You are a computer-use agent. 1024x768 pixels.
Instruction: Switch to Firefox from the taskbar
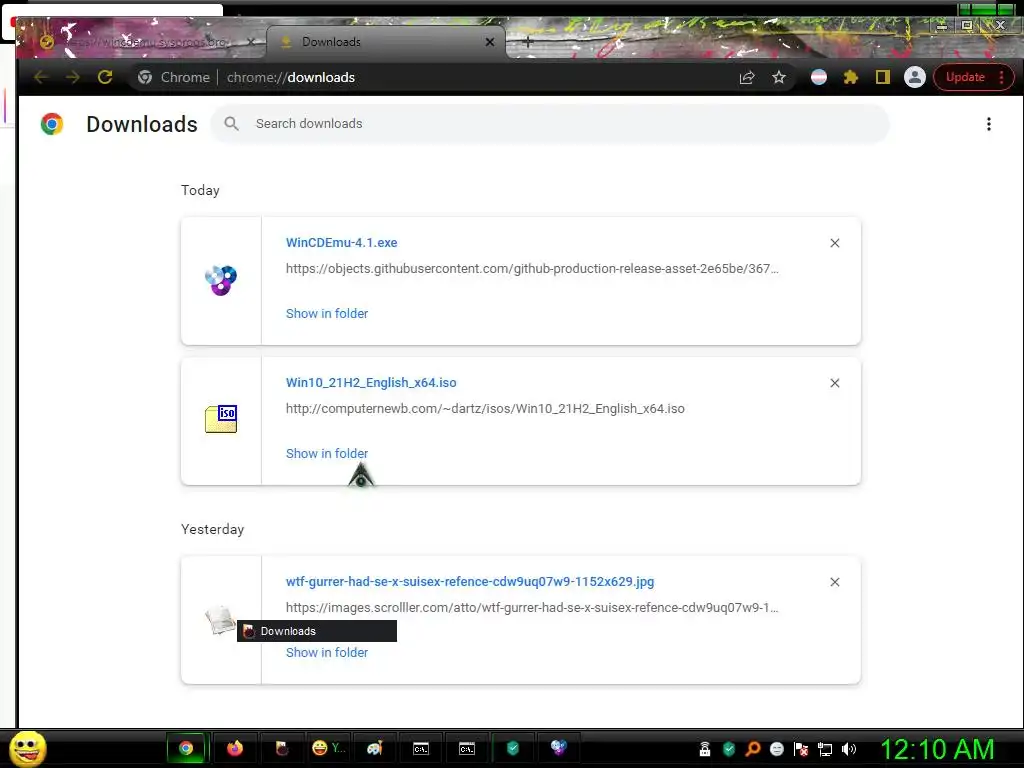pos(234,748)
